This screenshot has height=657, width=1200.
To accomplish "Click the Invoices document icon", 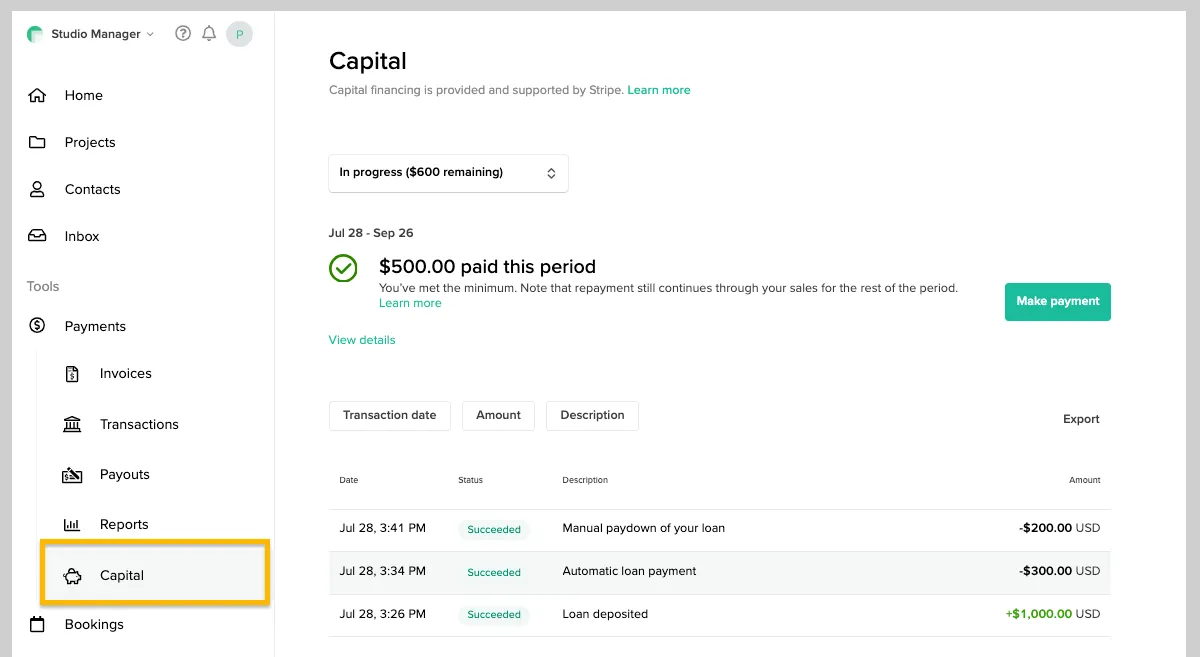I will tap(72, 374).
